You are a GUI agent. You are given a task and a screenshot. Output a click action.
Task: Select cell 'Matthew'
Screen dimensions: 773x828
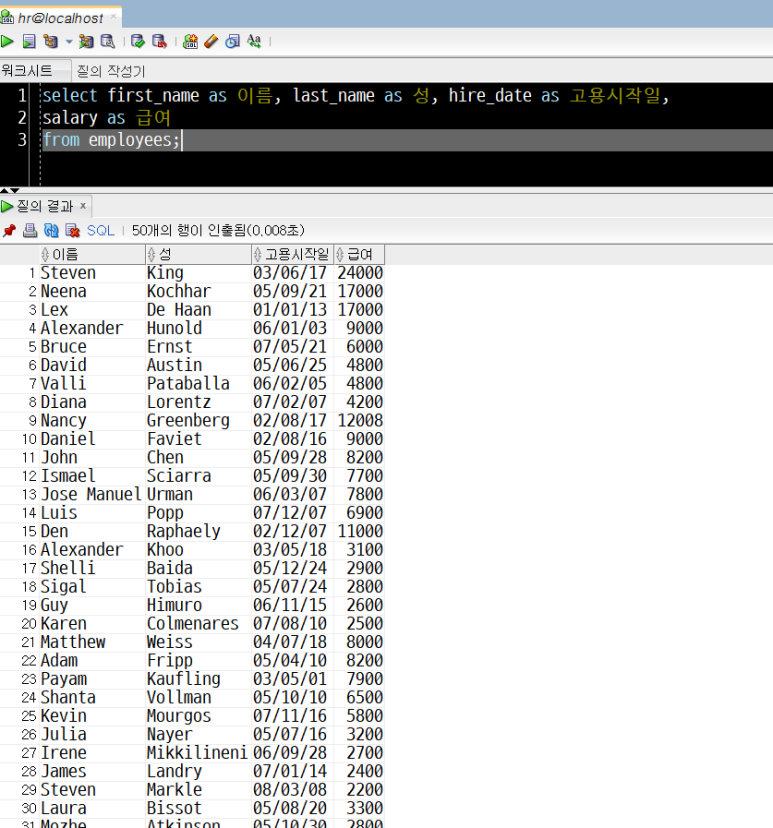point(92,643)
